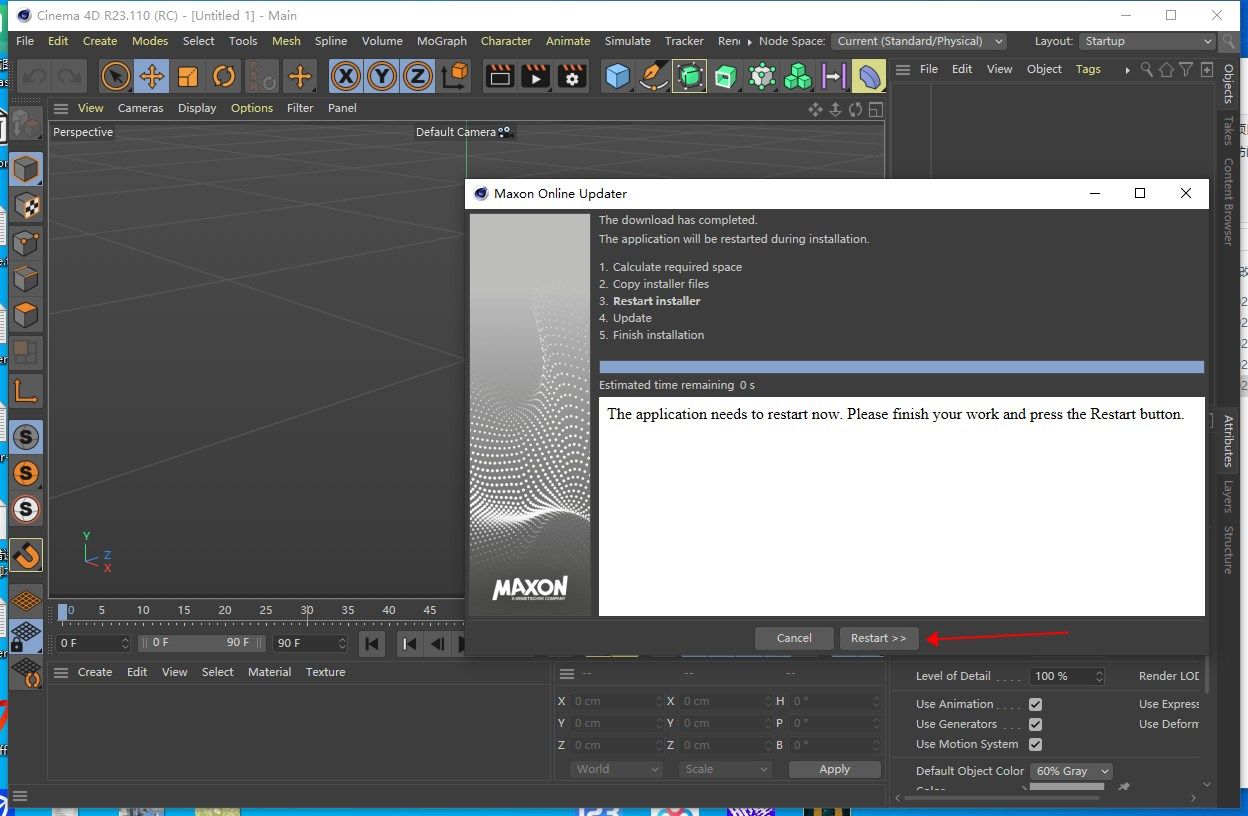Toggle the X-axis lock icon
This screenshot has width=1248, height=816.
(x=346, y=76)
